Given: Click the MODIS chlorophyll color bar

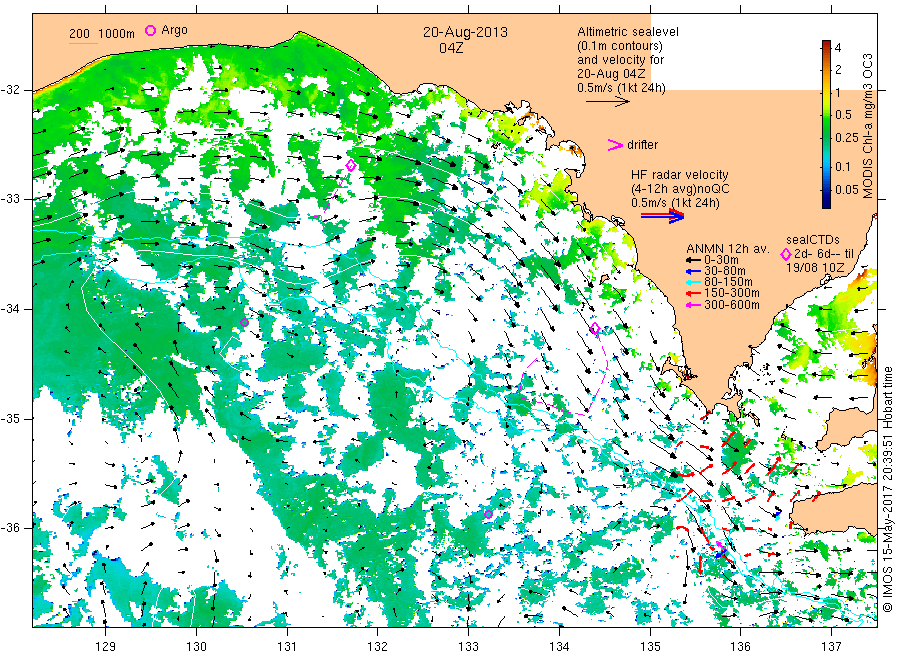Looking at the screenshot, I should (x=826, y=124).
